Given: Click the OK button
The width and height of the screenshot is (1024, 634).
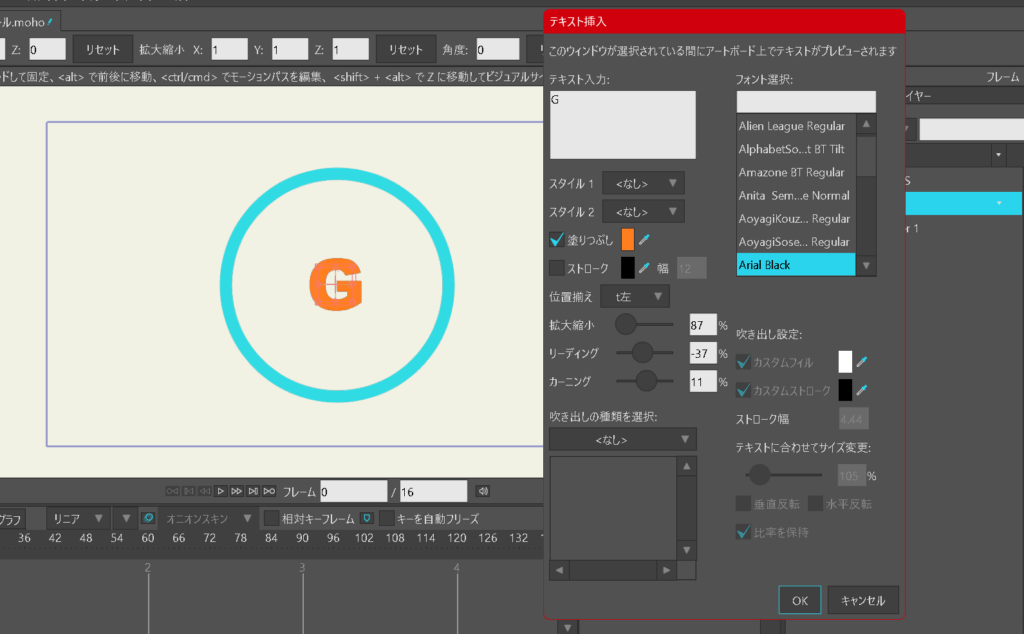Looking at the screenshot, I should [799, 600].
